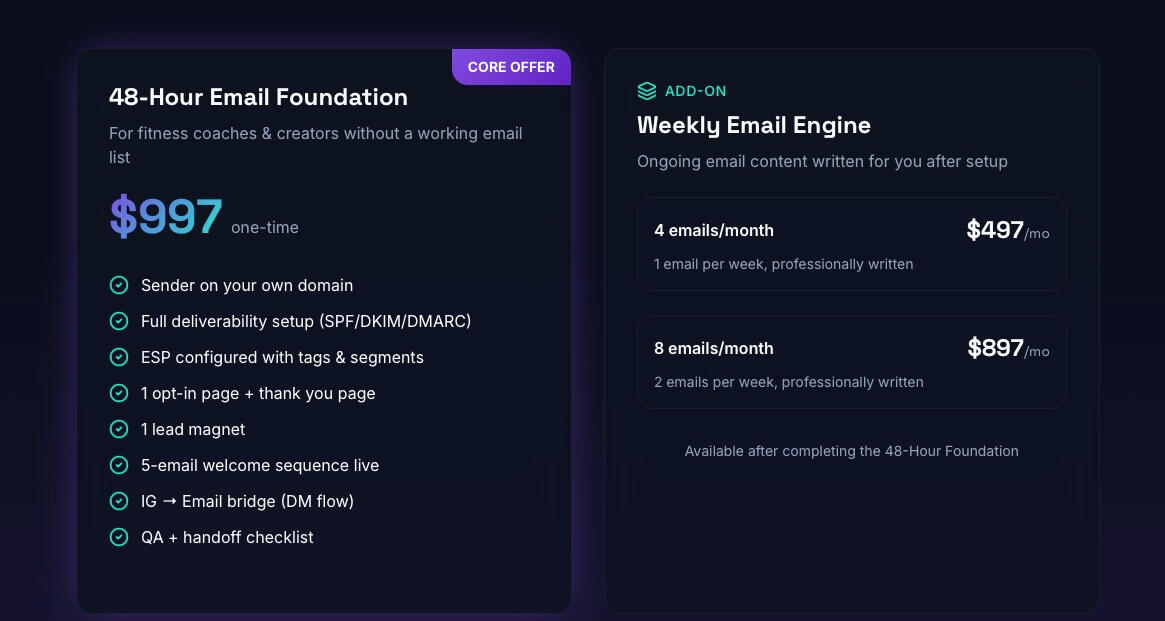Click the checkmark icon beside Sender on your own domain
The width and height of the screenshot is (1165, 621).
(x=119, y=285)
